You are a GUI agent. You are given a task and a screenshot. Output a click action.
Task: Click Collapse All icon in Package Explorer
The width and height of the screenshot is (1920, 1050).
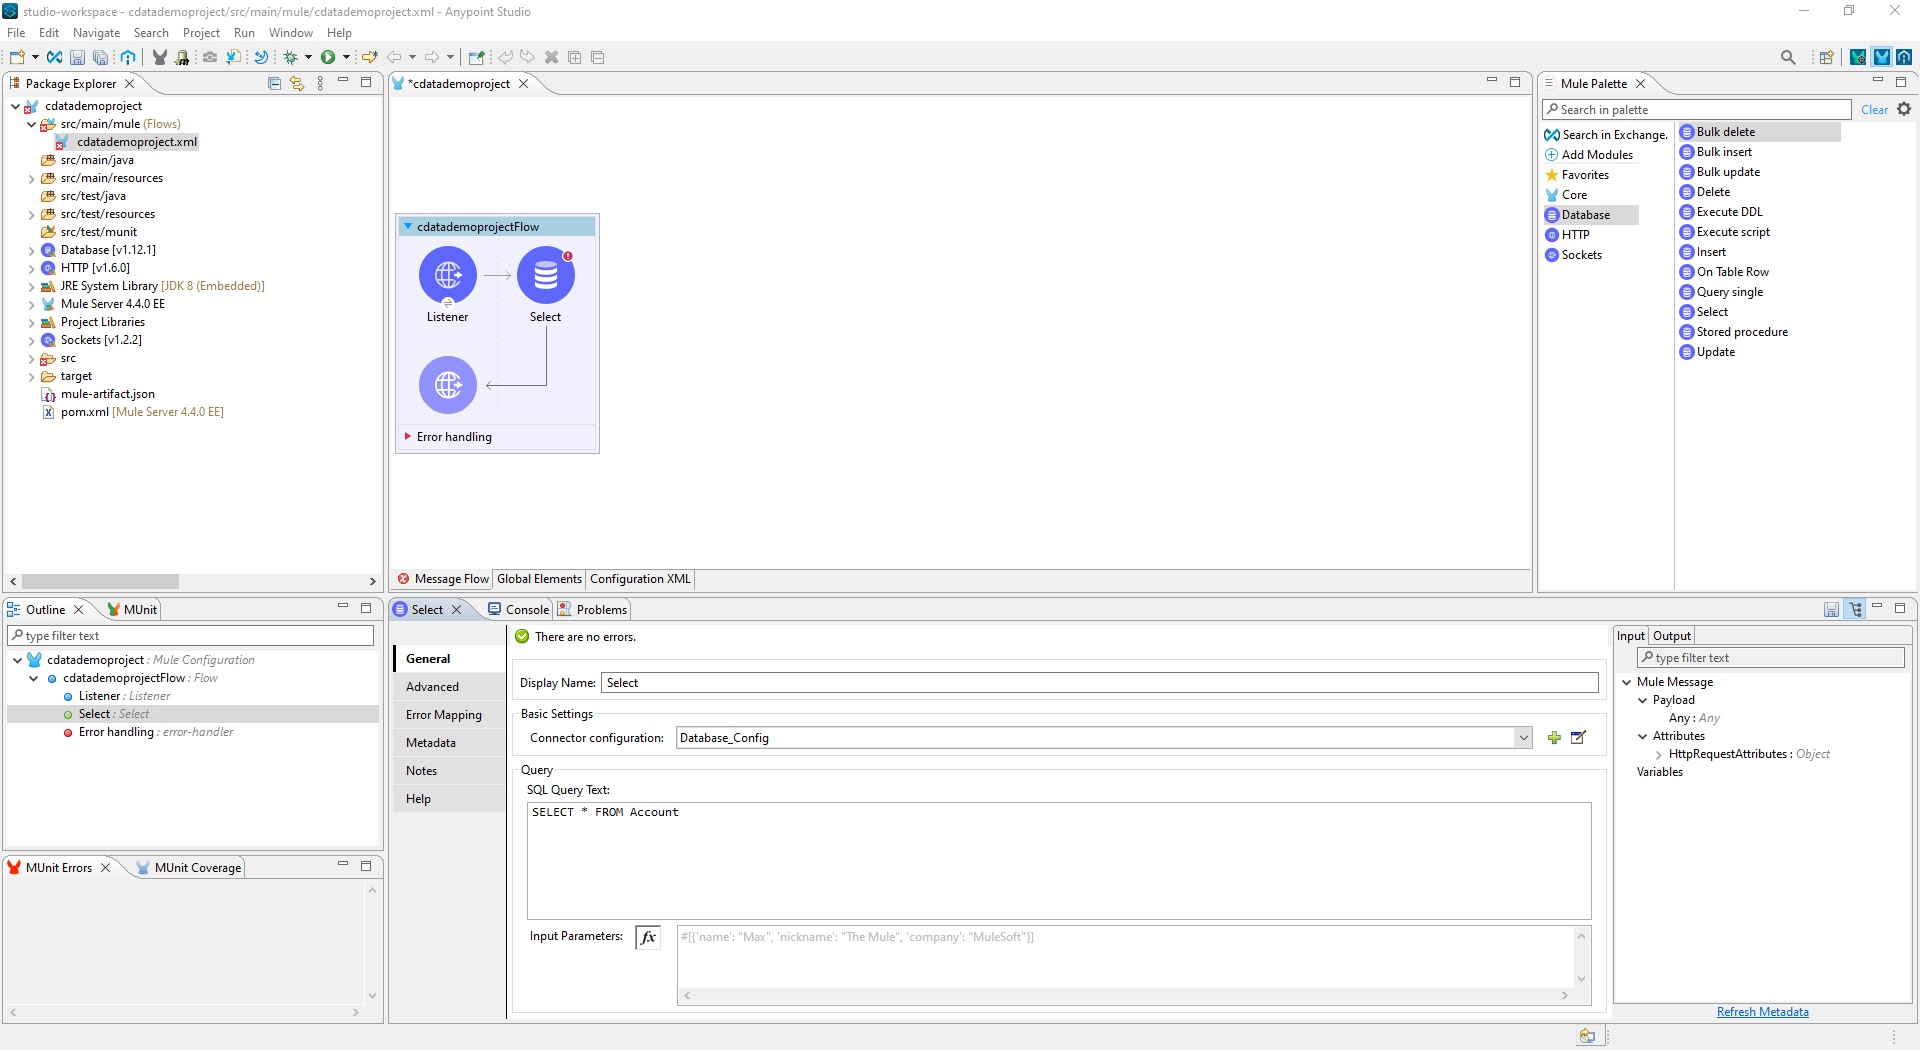pyautogui.click(x=274, y=83)
